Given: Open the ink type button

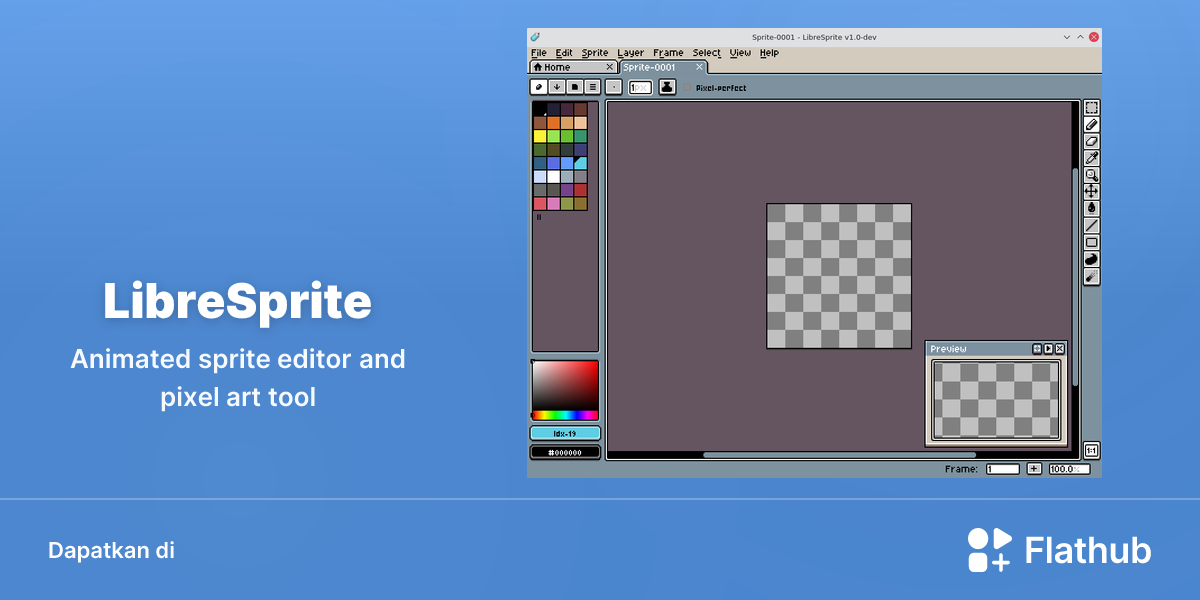Looking at the screenshot, I should [667, 87].
